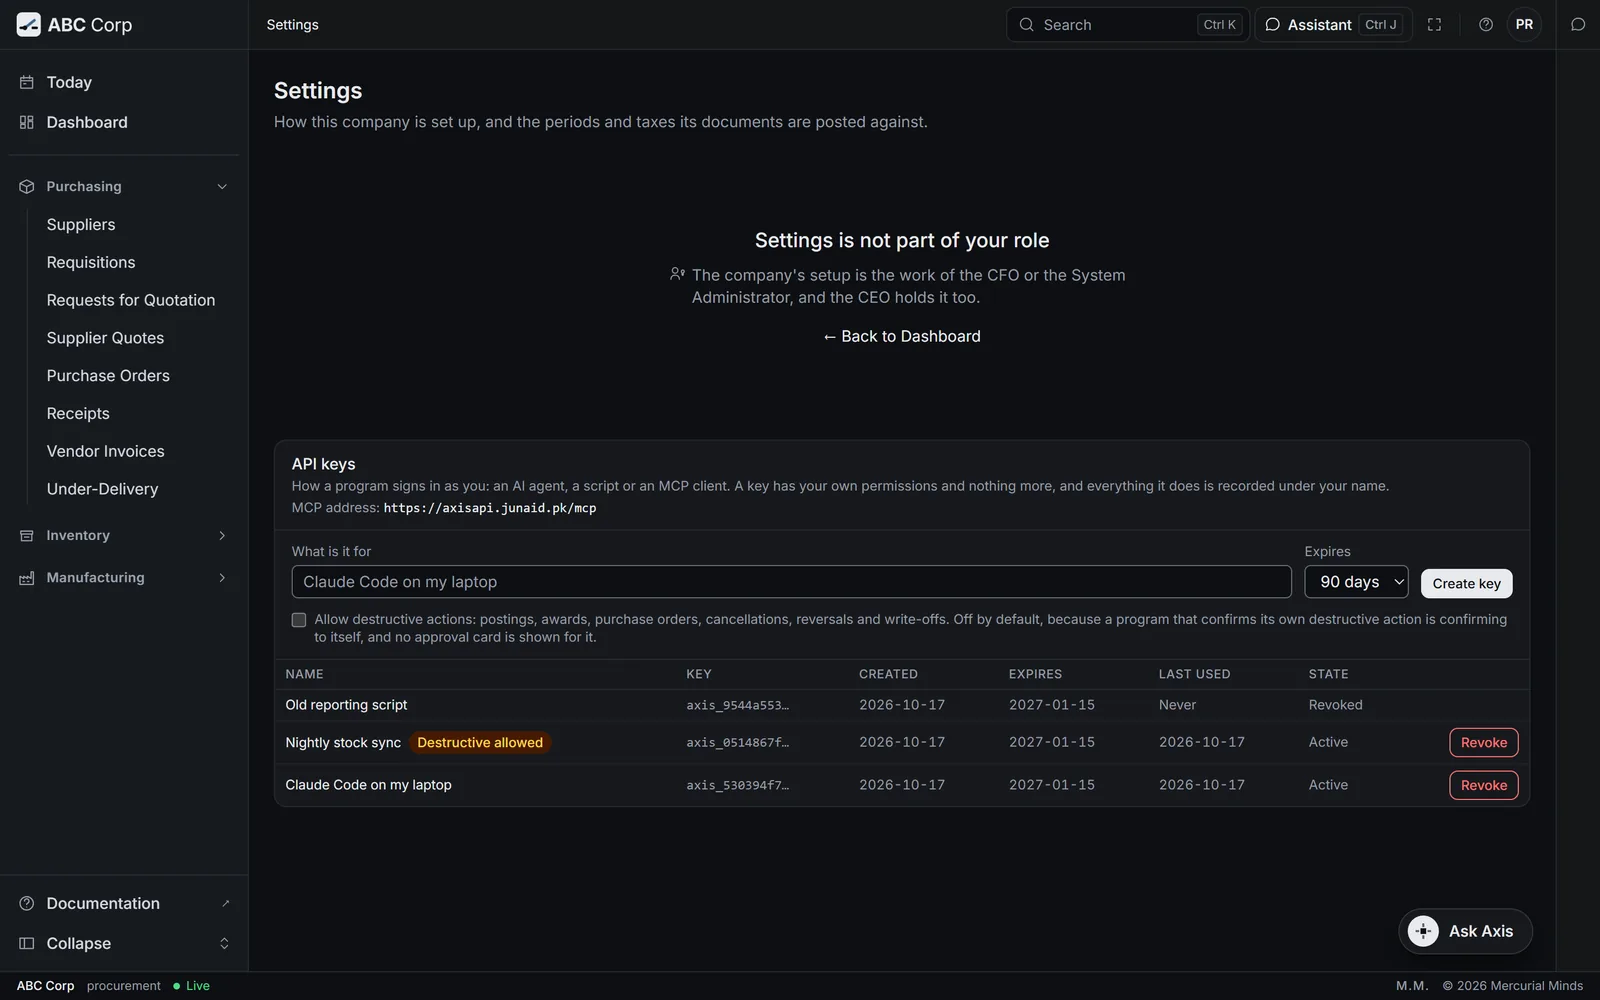Go to Requisitions page
Image resolution: width=1600 pixels, height=1000 pixels.
91,262
